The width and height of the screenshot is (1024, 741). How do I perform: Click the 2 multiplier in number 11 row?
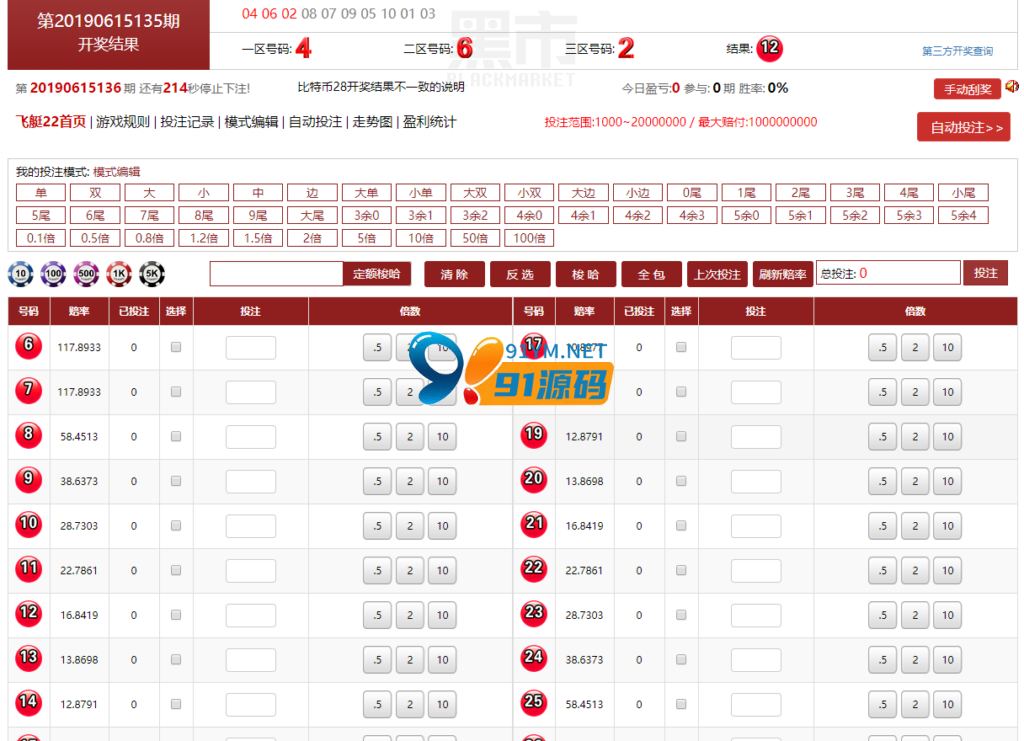coord(410,571)
